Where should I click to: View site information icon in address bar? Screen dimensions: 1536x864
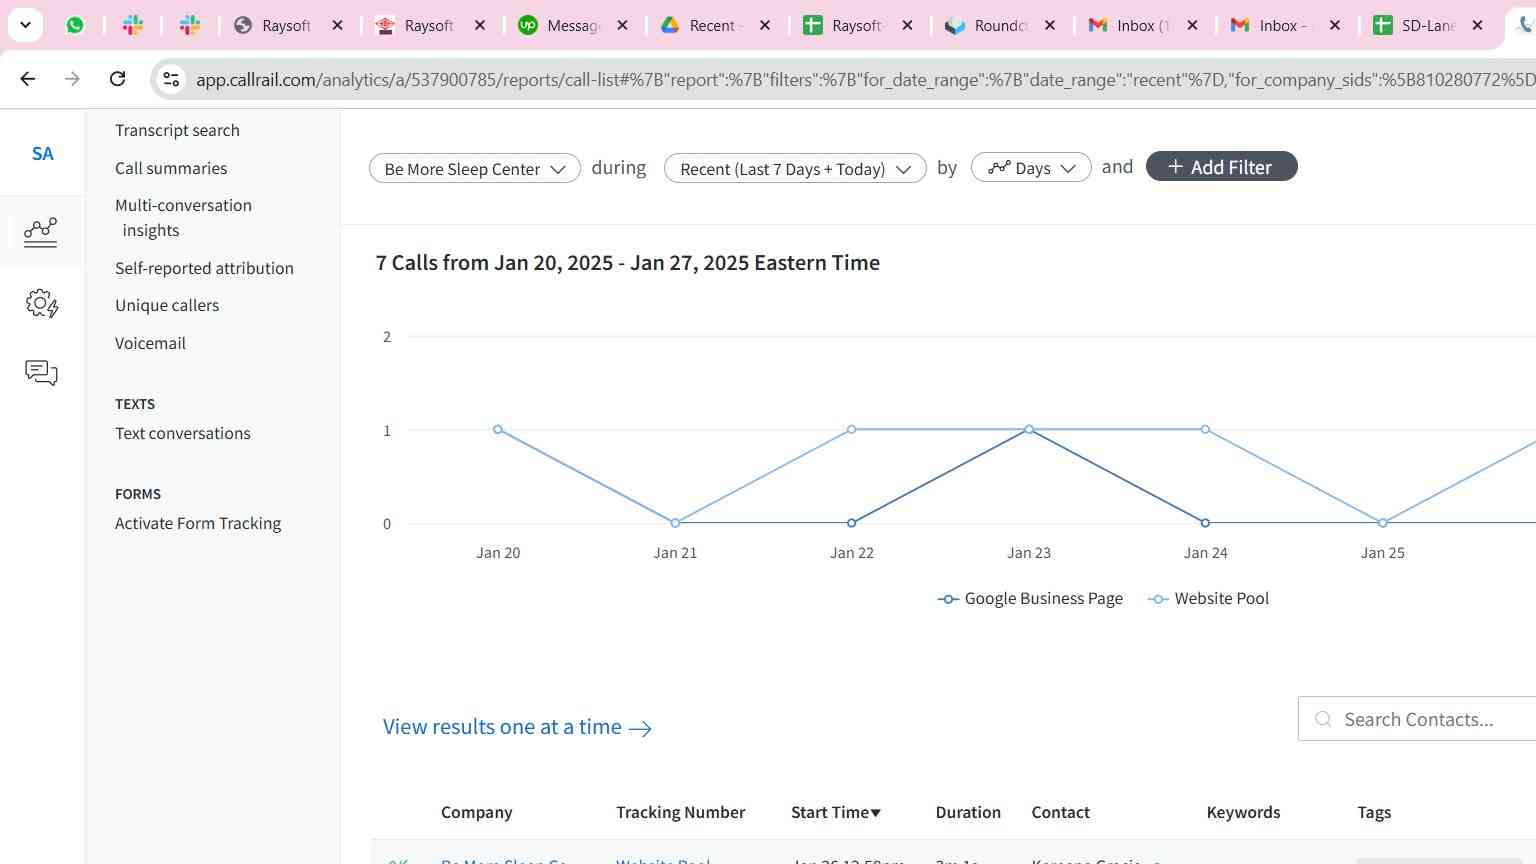[x=171, y=79]
